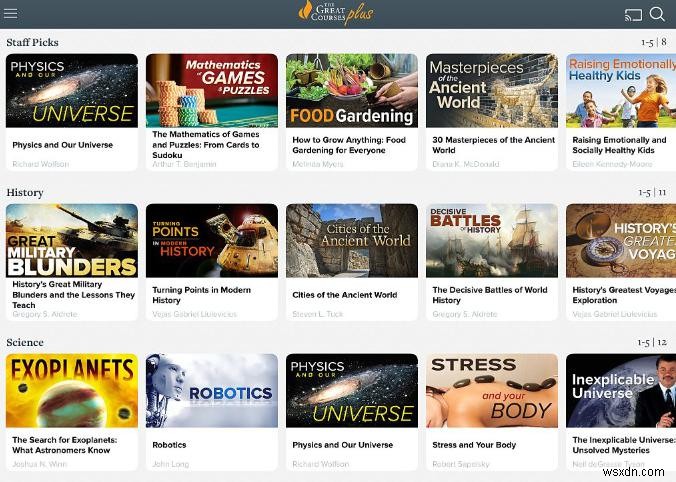Click 'Turning Points in Modern History' title text
676x482 pixels.
click(201, 295)
